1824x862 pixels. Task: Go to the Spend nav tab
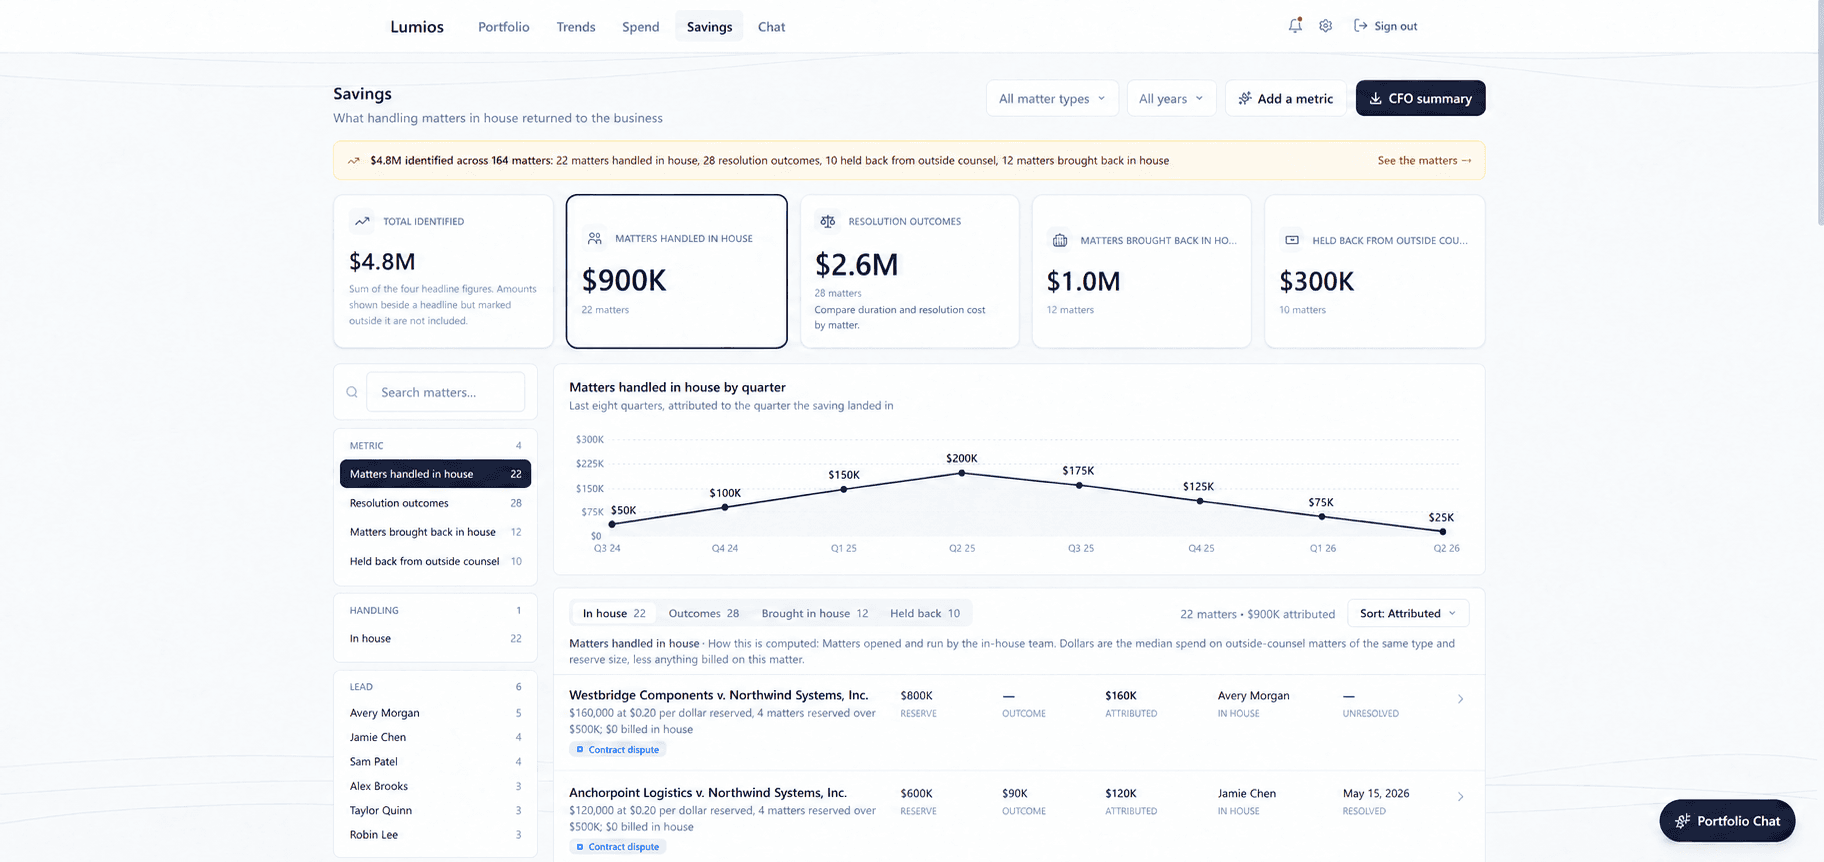click(x=640, y=27)
